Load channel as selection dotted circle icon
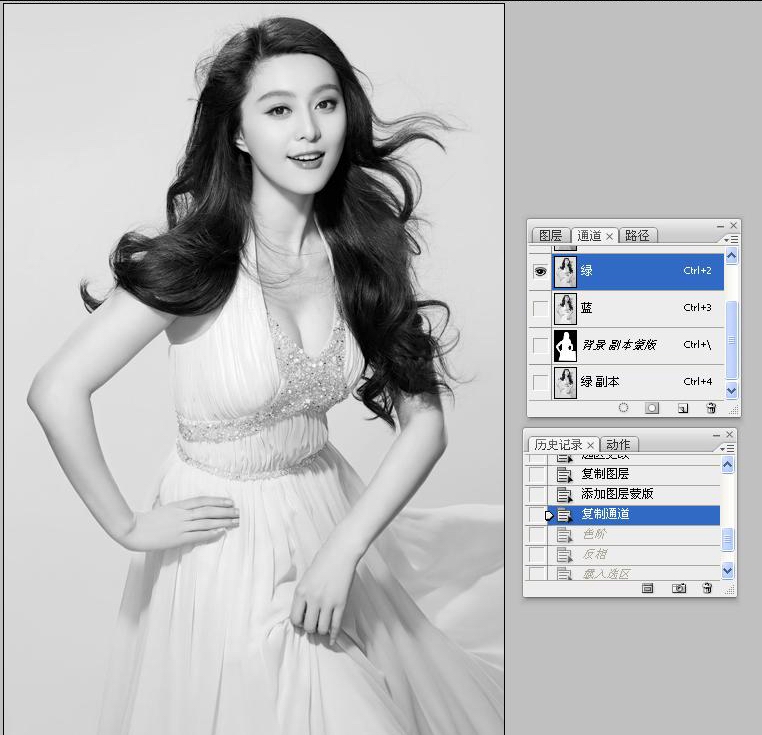Screen dimensions: 762x735 pos(623,408)
